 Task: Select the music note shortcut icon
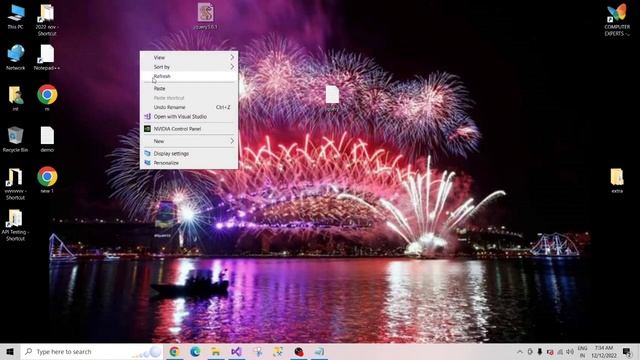click(14, 177)
